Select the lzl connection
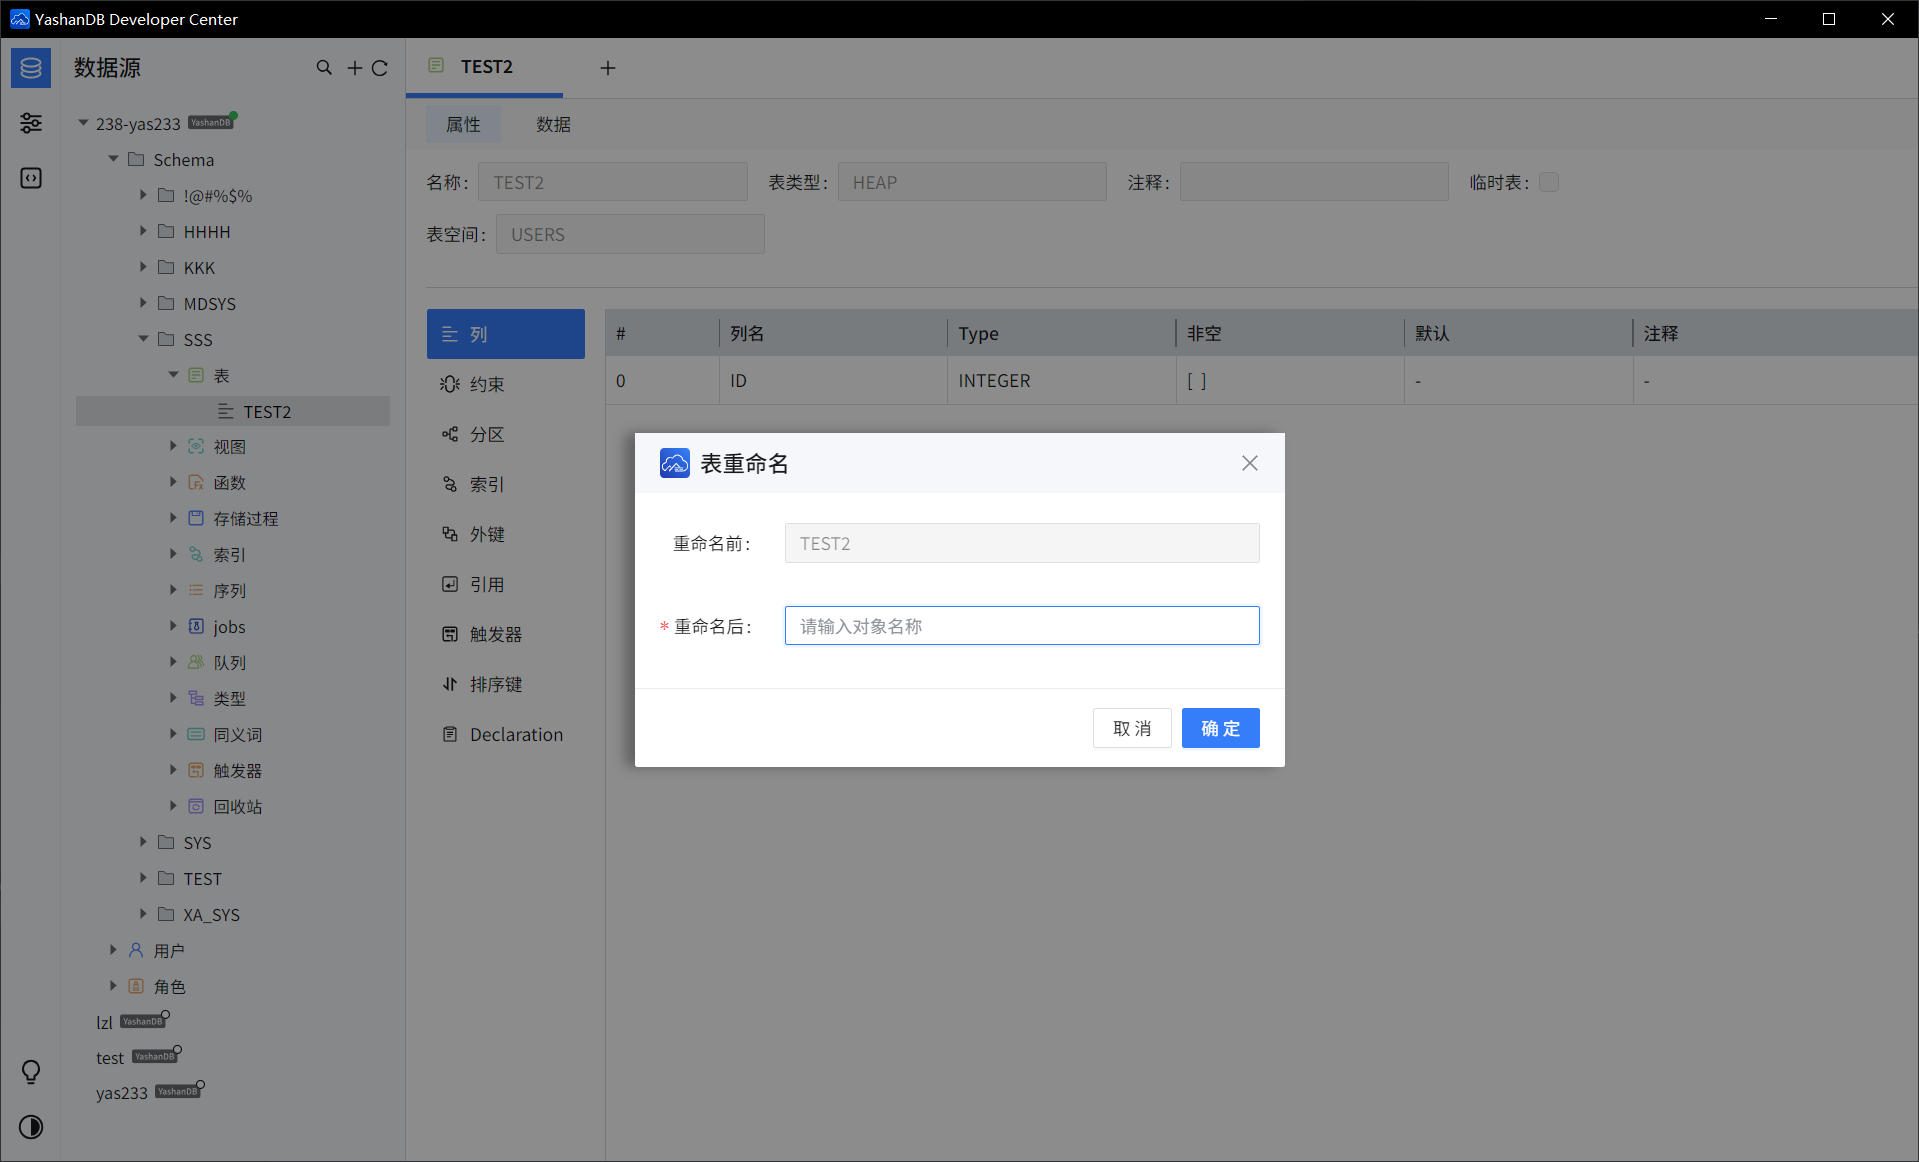 104,1022
